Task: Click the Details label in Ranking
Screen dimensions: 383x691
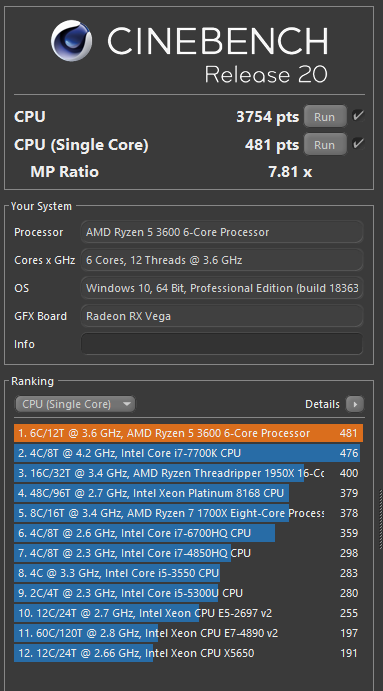Action: 322,404
